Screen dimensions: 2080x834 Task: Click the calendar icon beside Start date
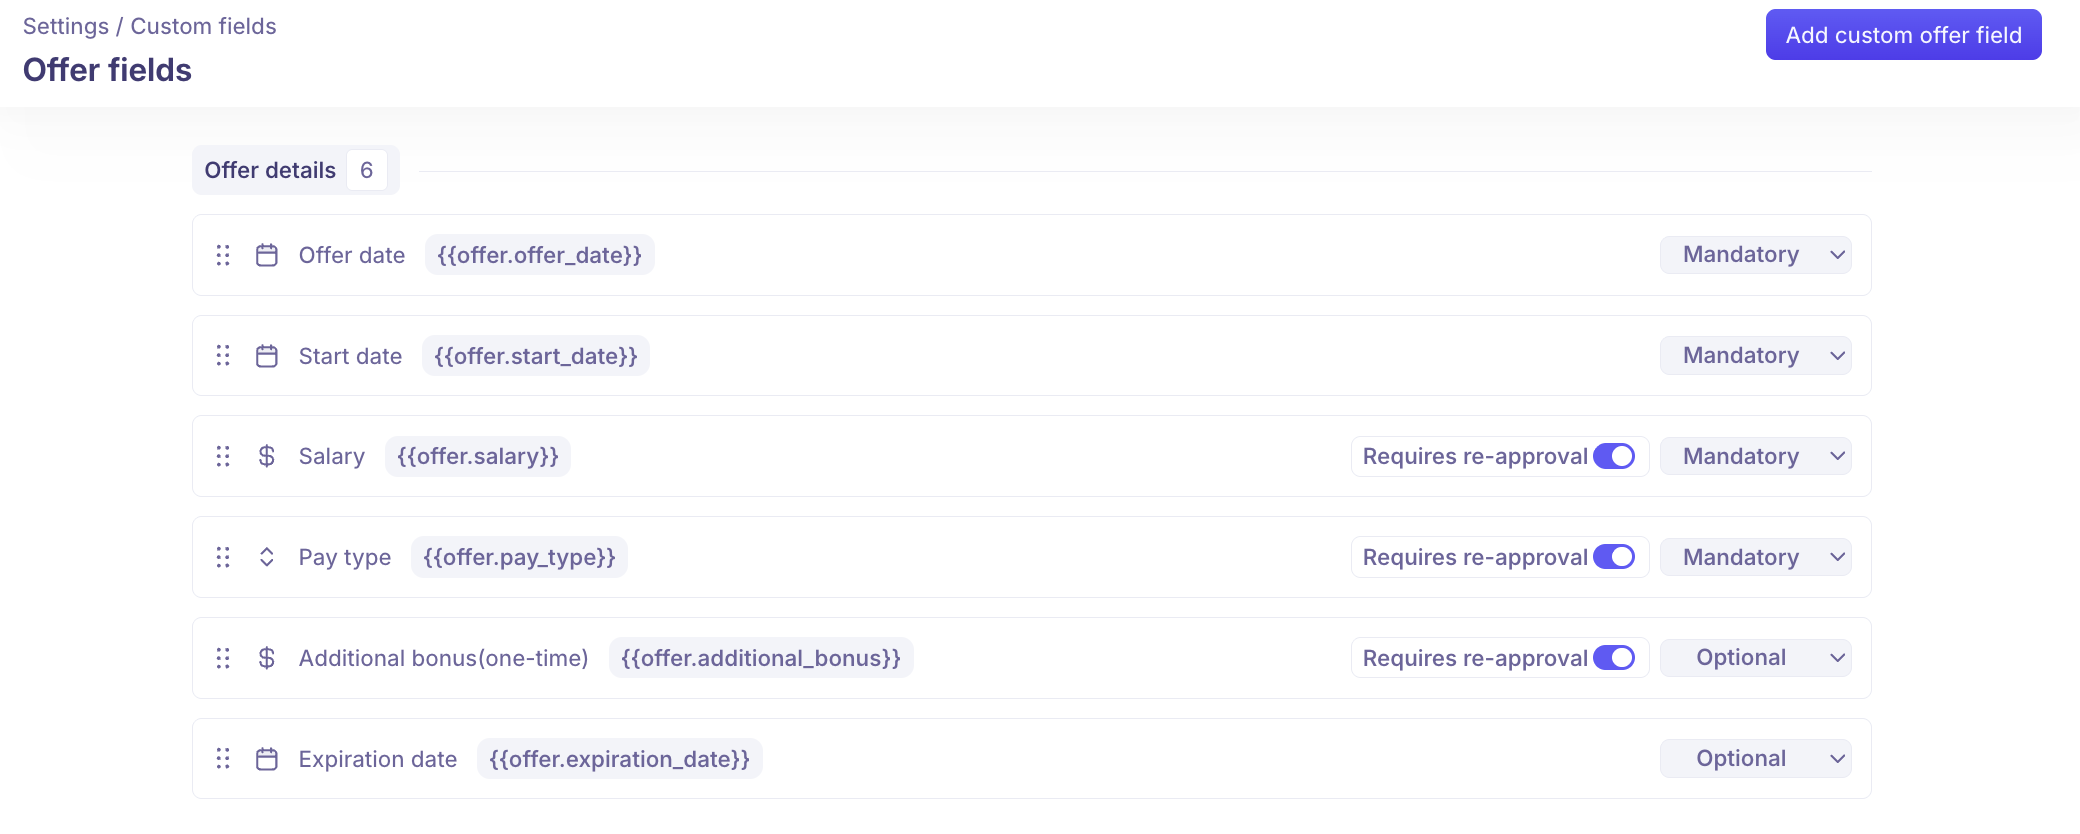pos(267,356)
